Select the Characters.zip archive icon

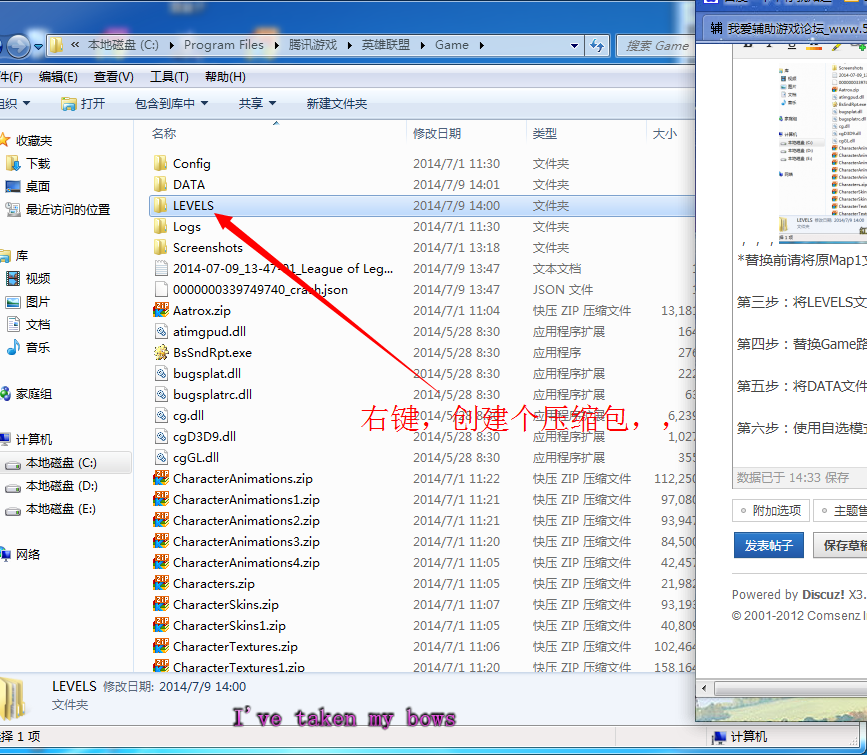click(161, 584)
